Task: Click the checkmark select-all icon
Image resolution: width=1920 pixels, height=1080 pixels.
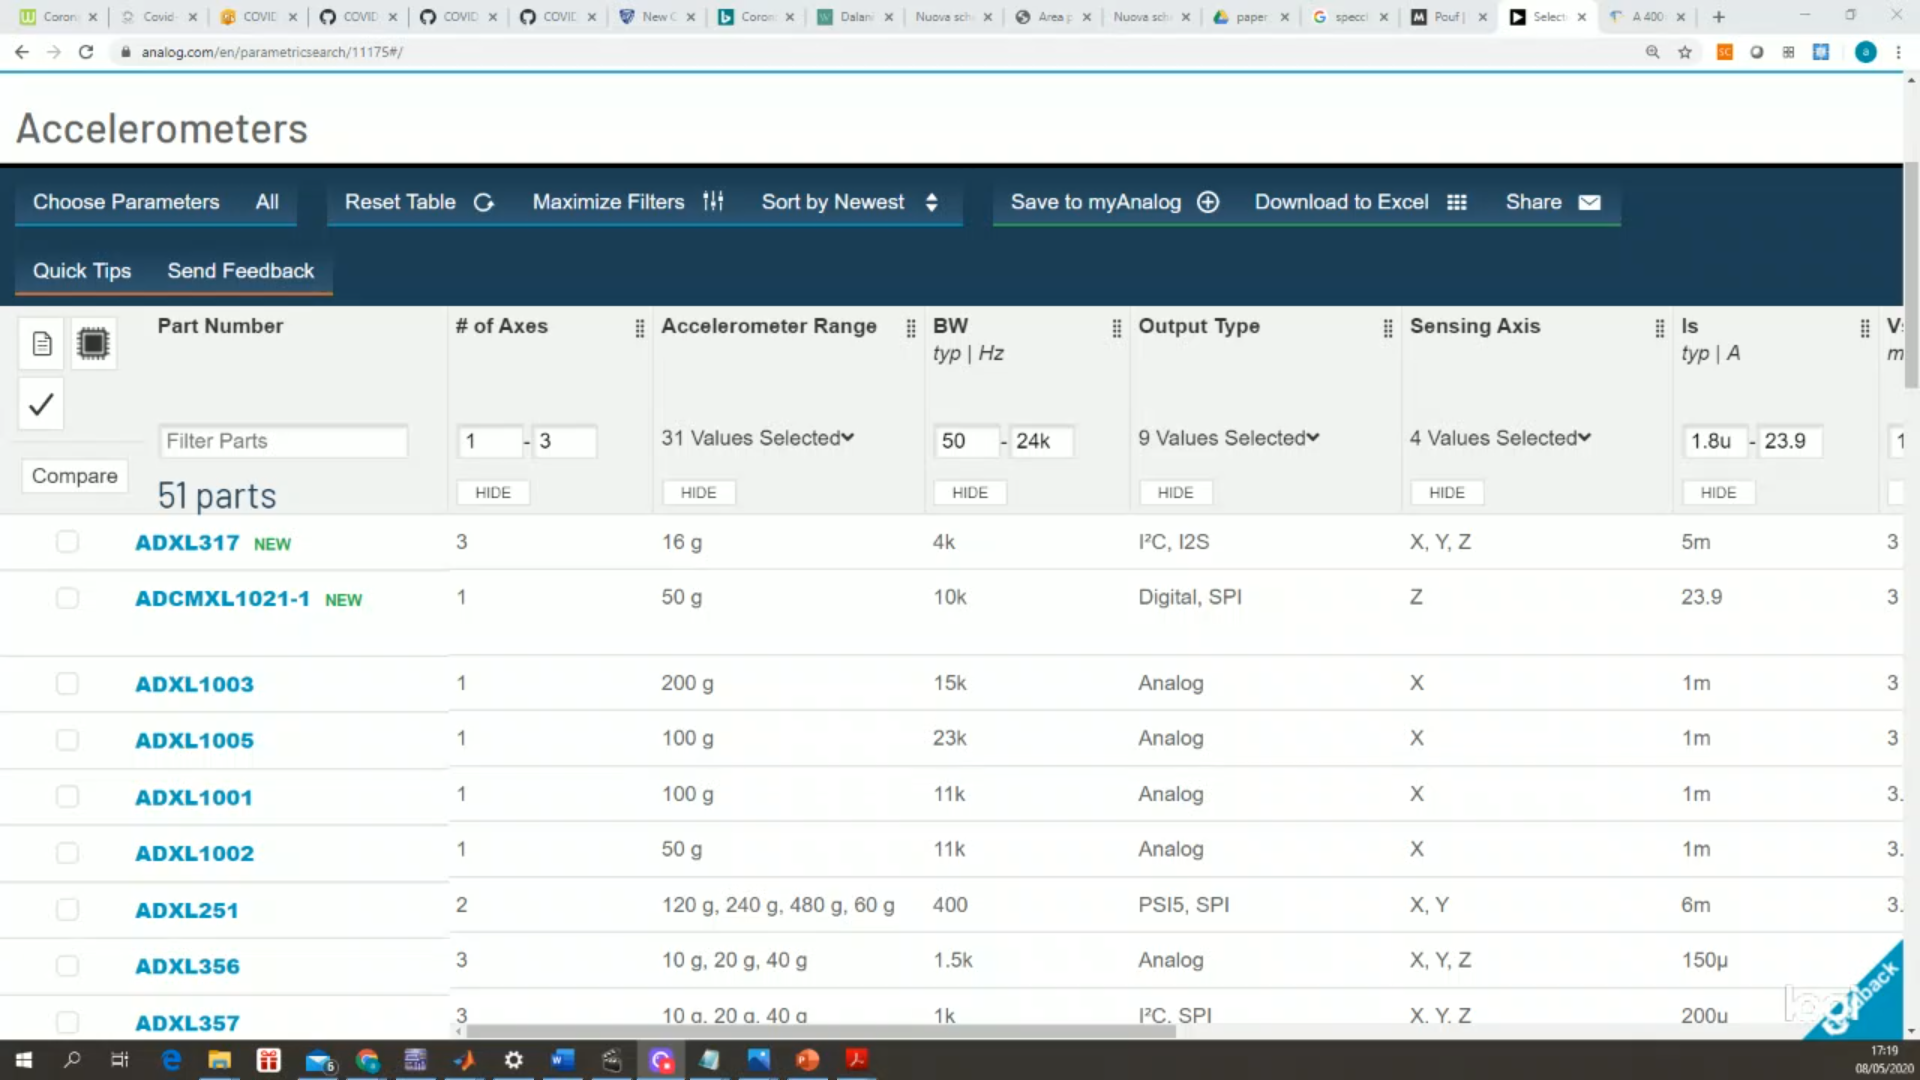Action: [41, 405]
